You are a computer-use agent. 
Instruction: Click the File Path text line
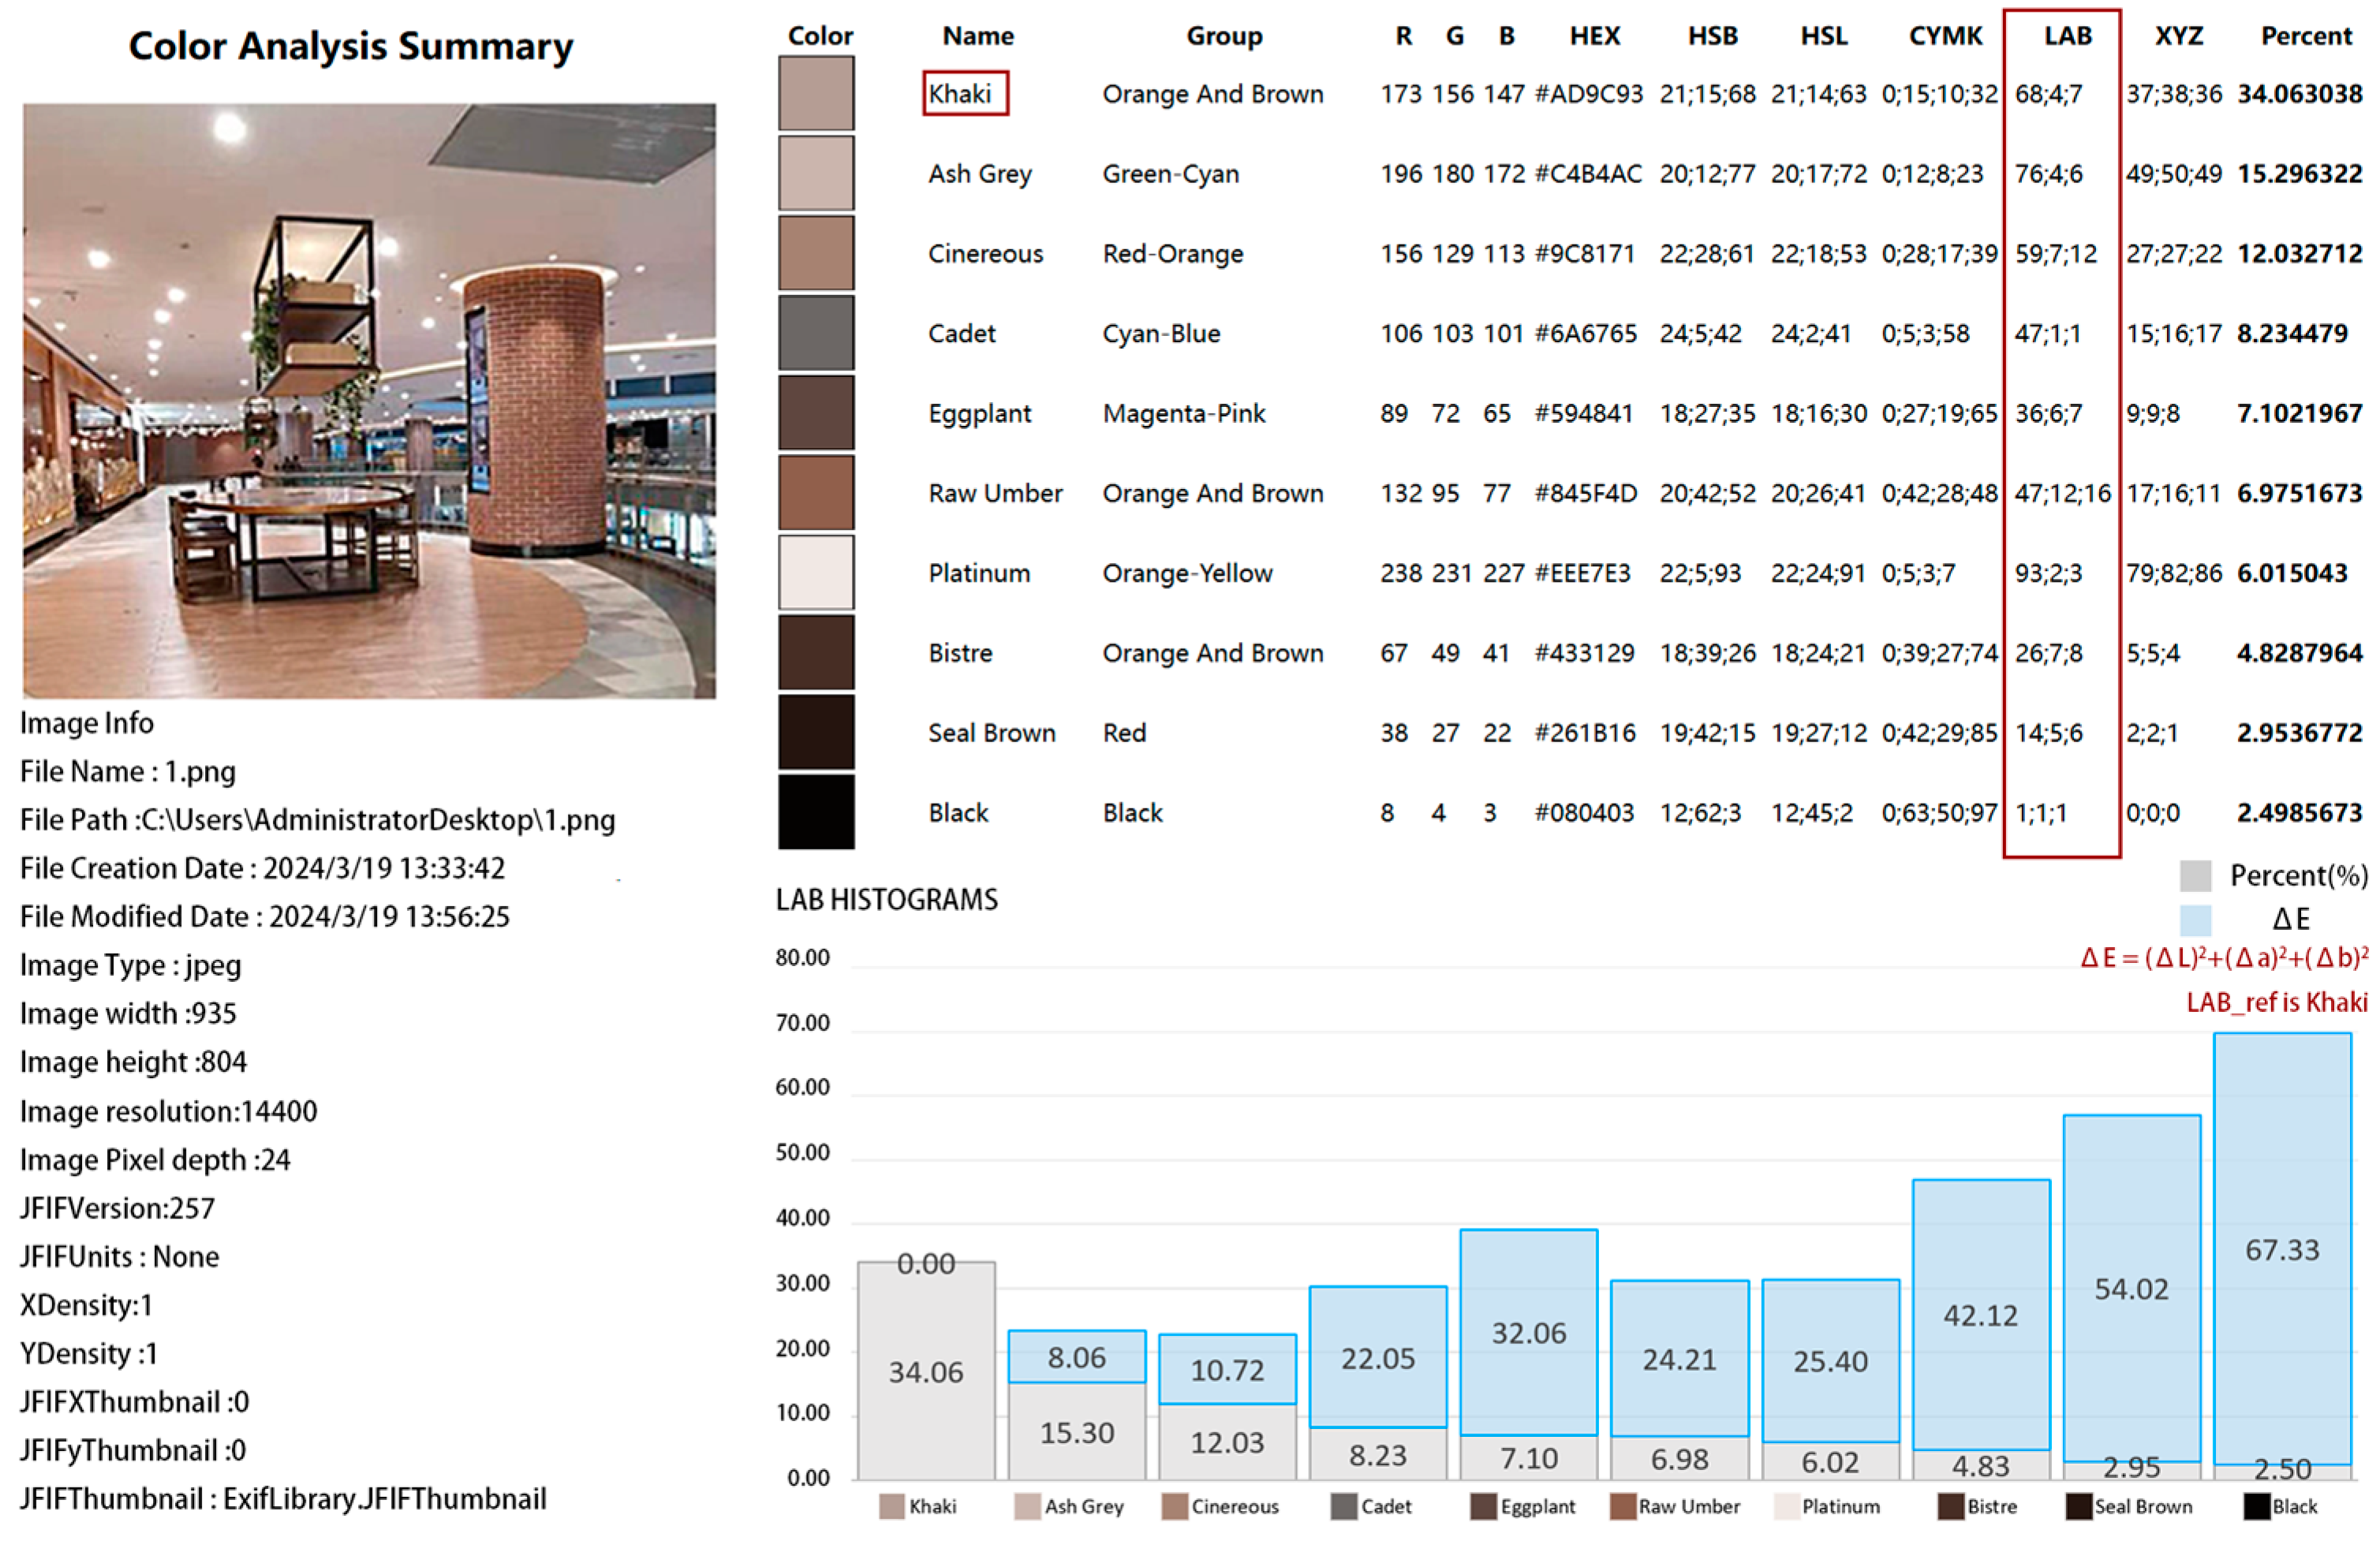pos(317,820)
